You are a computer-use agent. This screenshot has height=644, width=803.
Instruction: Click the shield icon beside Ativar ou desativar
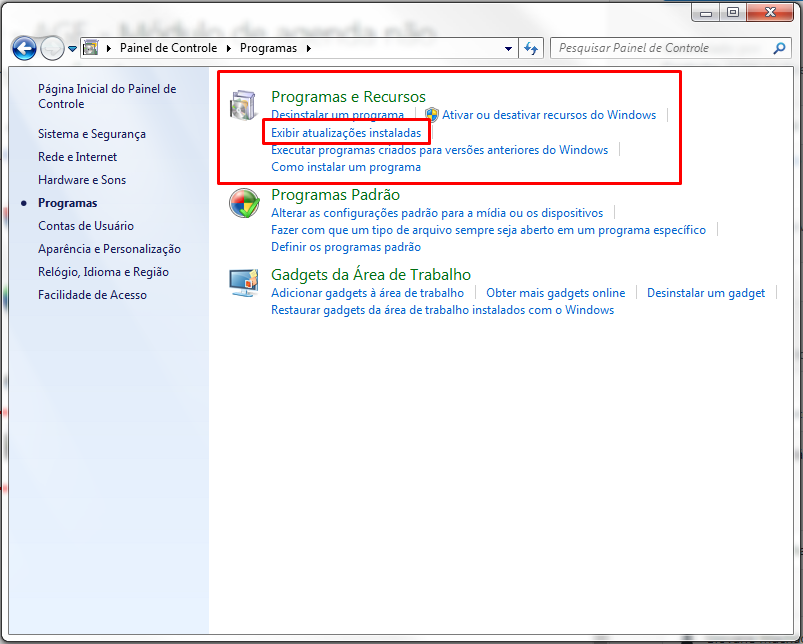[x=432, y=115]
